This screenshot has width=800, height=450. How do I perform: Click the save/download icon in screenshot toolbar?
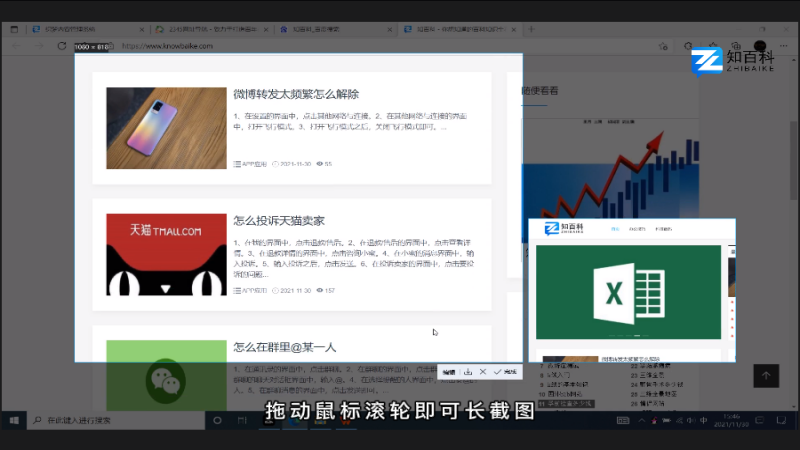[468, 372]
